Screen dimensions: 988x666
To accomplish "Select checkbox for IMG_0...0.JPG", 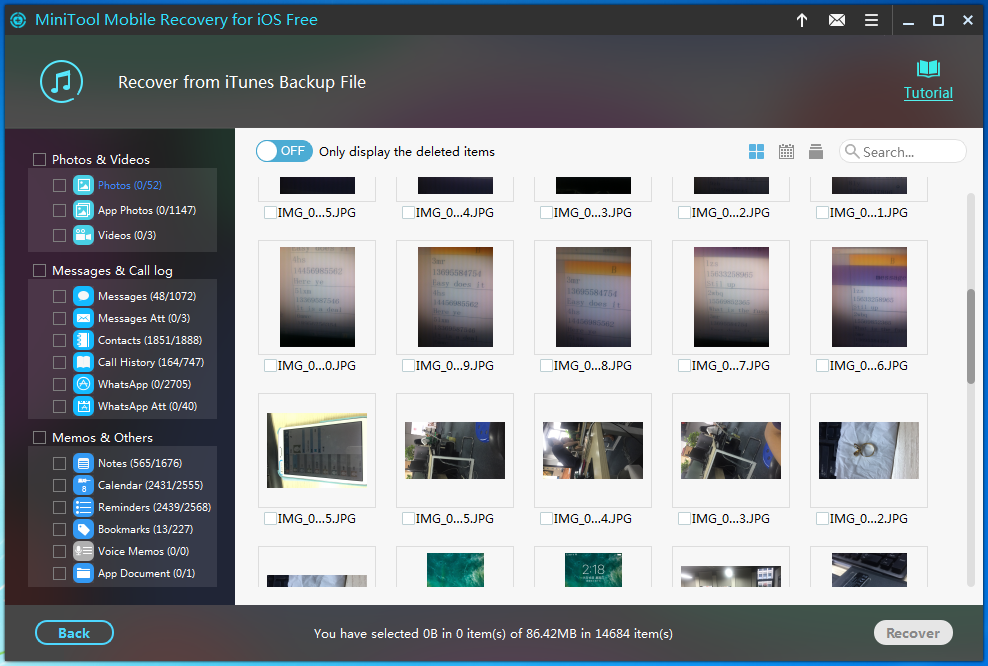I will click(270, 365).
